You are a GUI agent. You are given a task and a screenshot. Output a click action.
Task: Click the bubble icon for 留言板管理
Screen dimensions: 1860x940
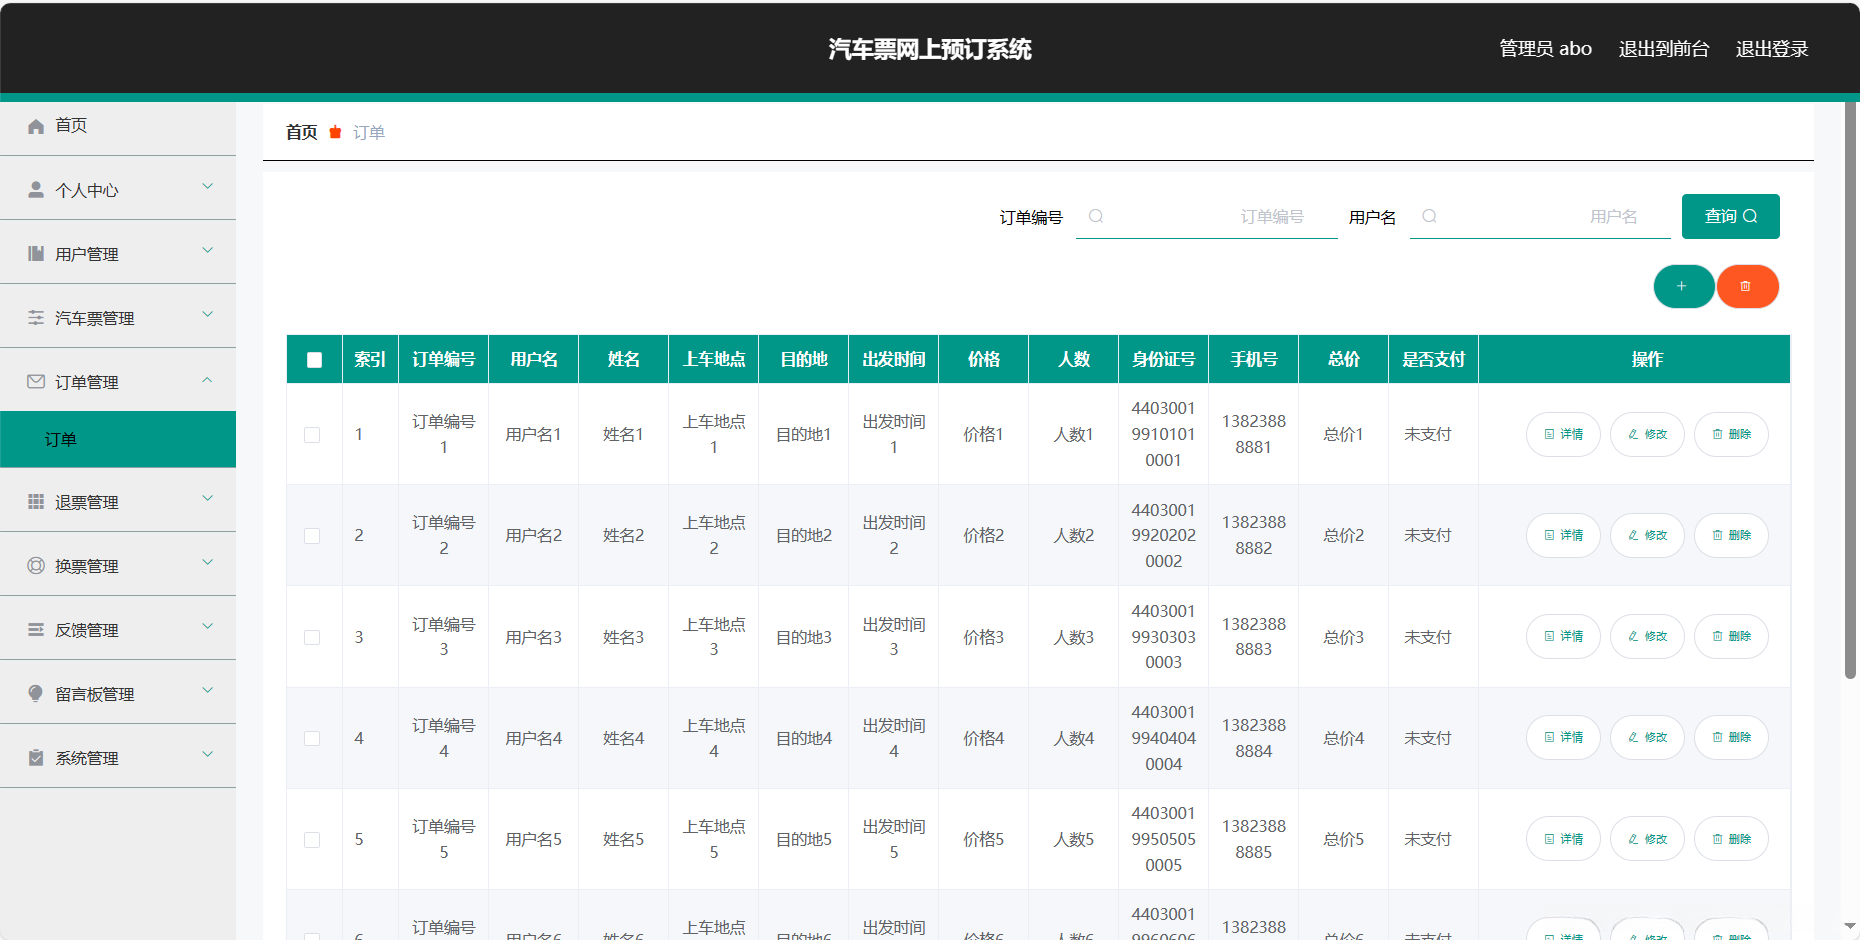pos(36,694)
